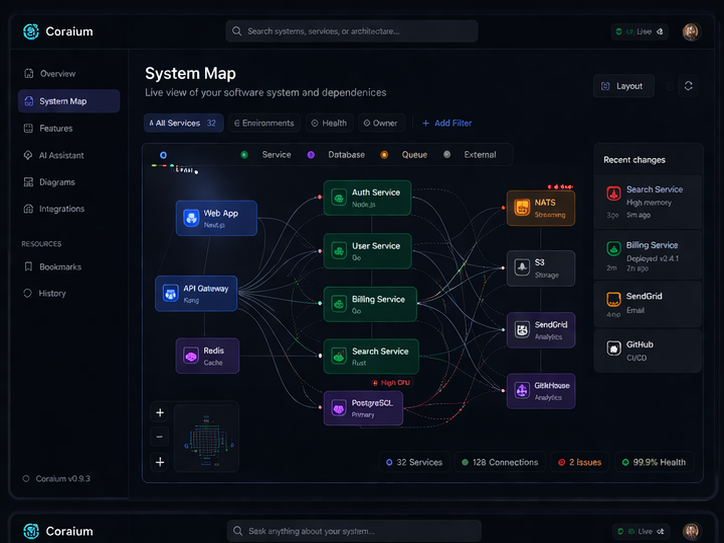Zoom out with the minus button
The height and width of the screenshot is (543, 724).
click(x=160, y=436)
